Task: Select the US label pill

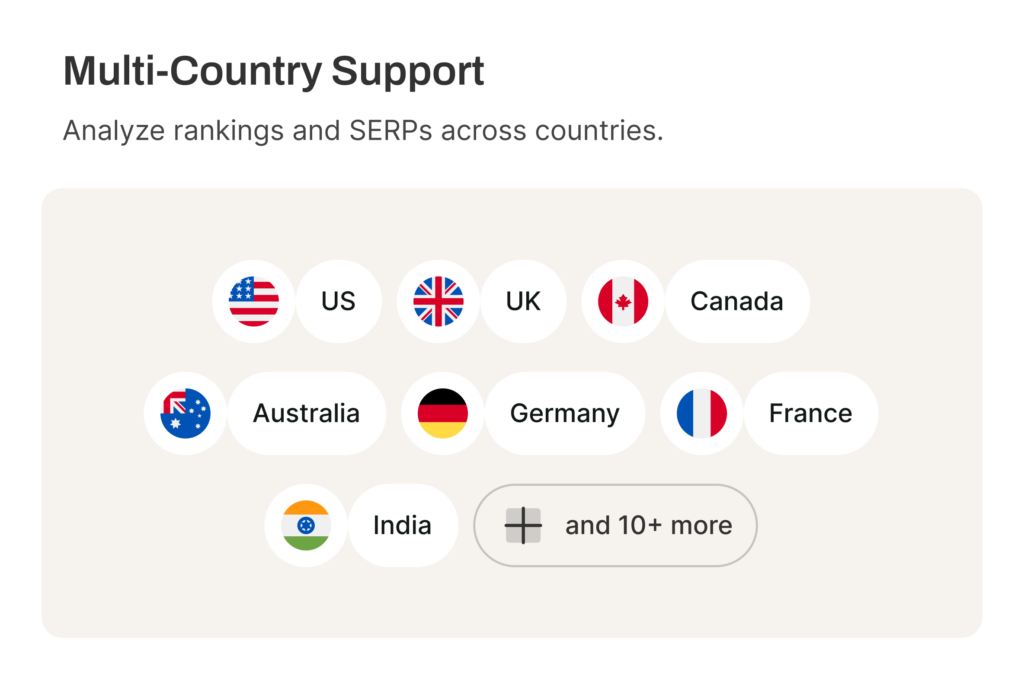Action: [338, 301]
